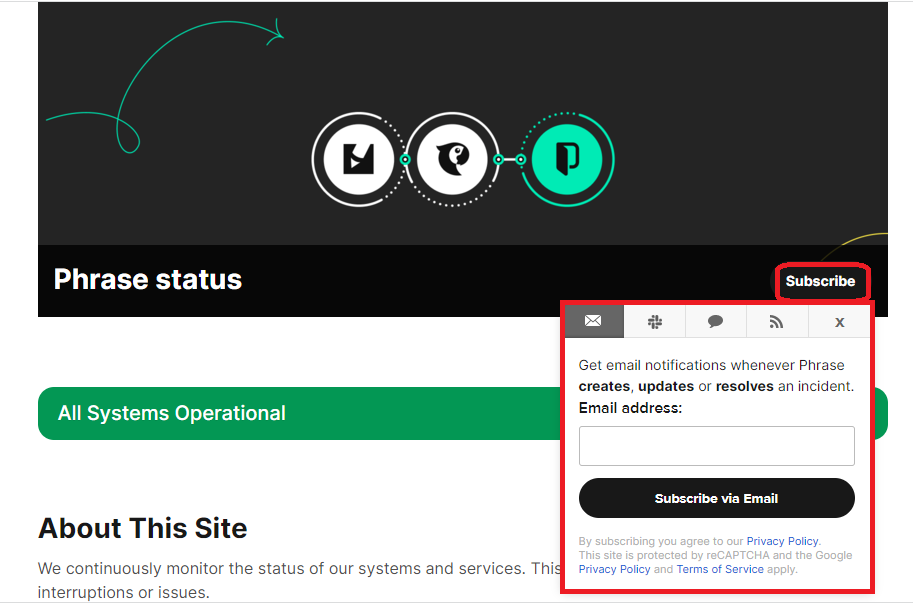Open the Terms of Service link
Viewport: 913px width, 603px height.
(x=719, y=569)
